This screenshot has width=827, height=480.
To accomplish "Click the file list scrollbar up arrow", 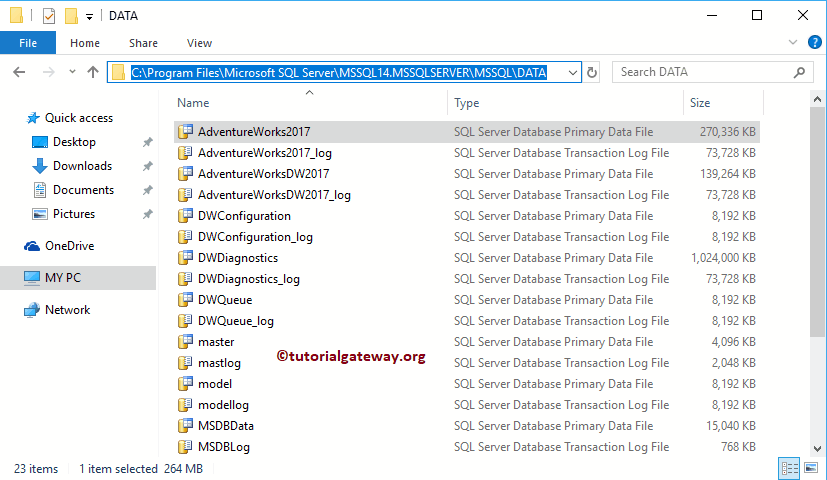I will coord(817,99).
